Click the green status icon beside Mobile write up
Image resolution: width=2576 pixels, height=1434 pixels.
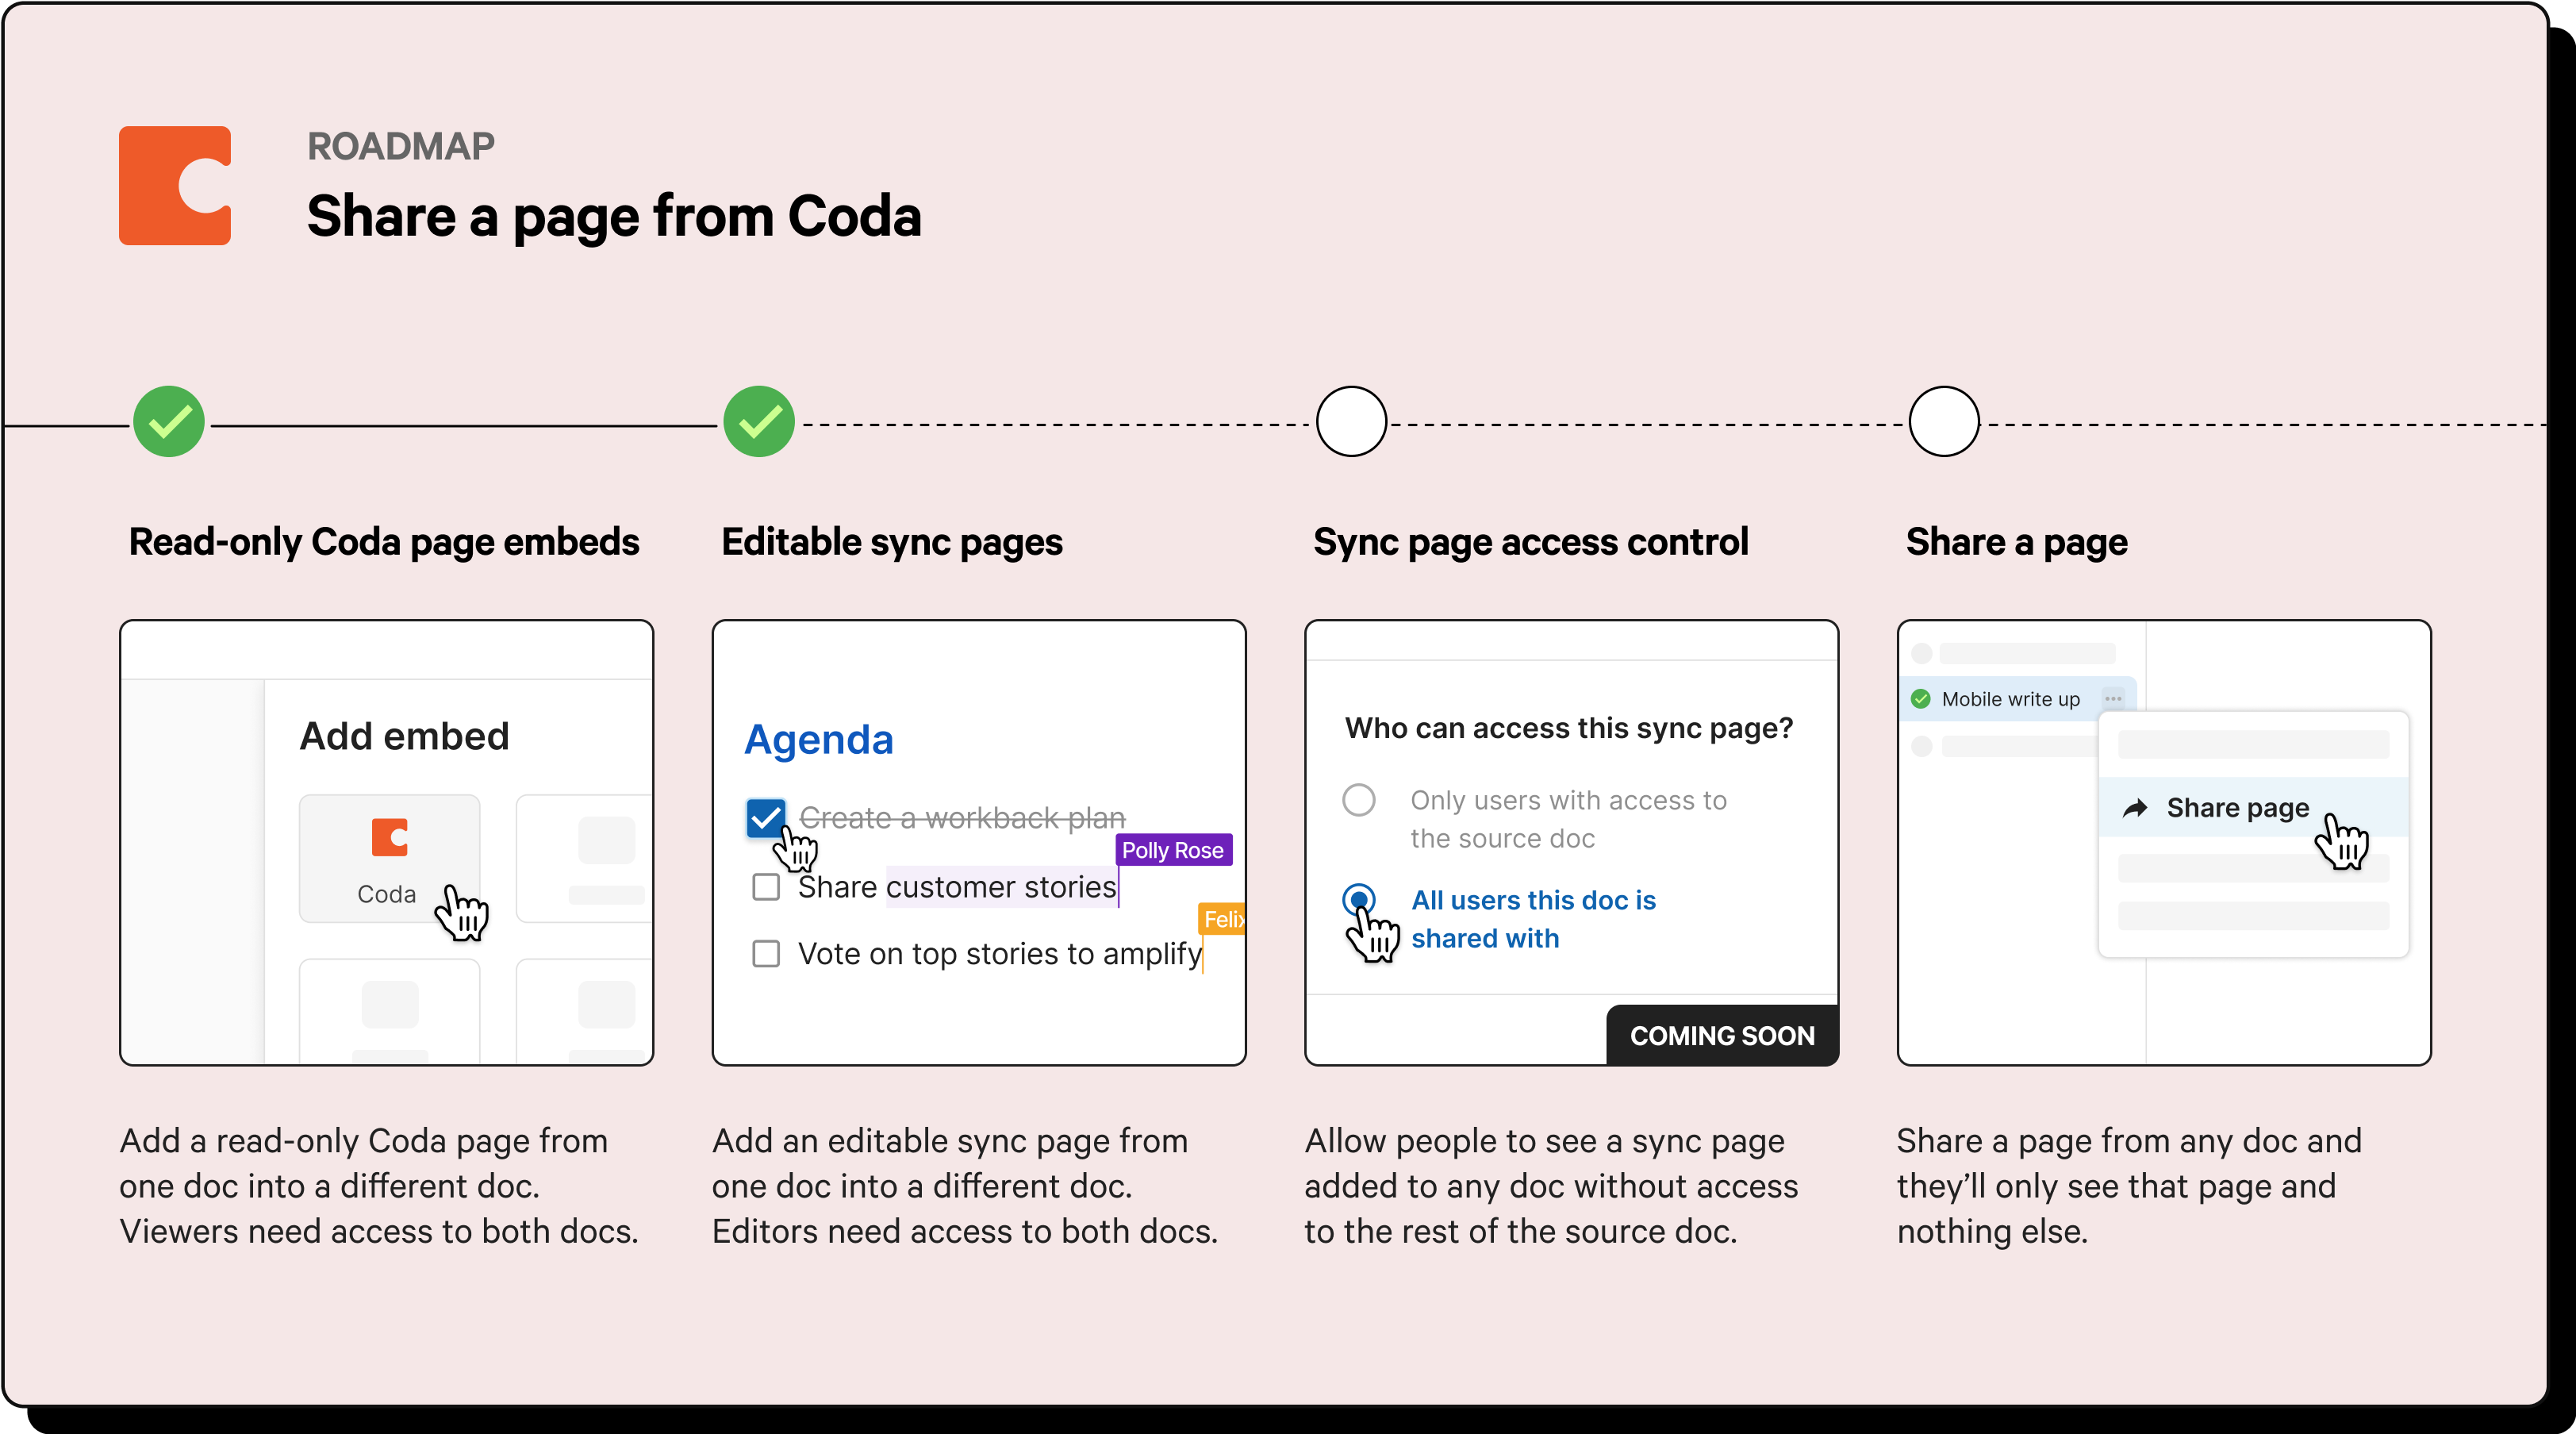[x=1920, y=699]
